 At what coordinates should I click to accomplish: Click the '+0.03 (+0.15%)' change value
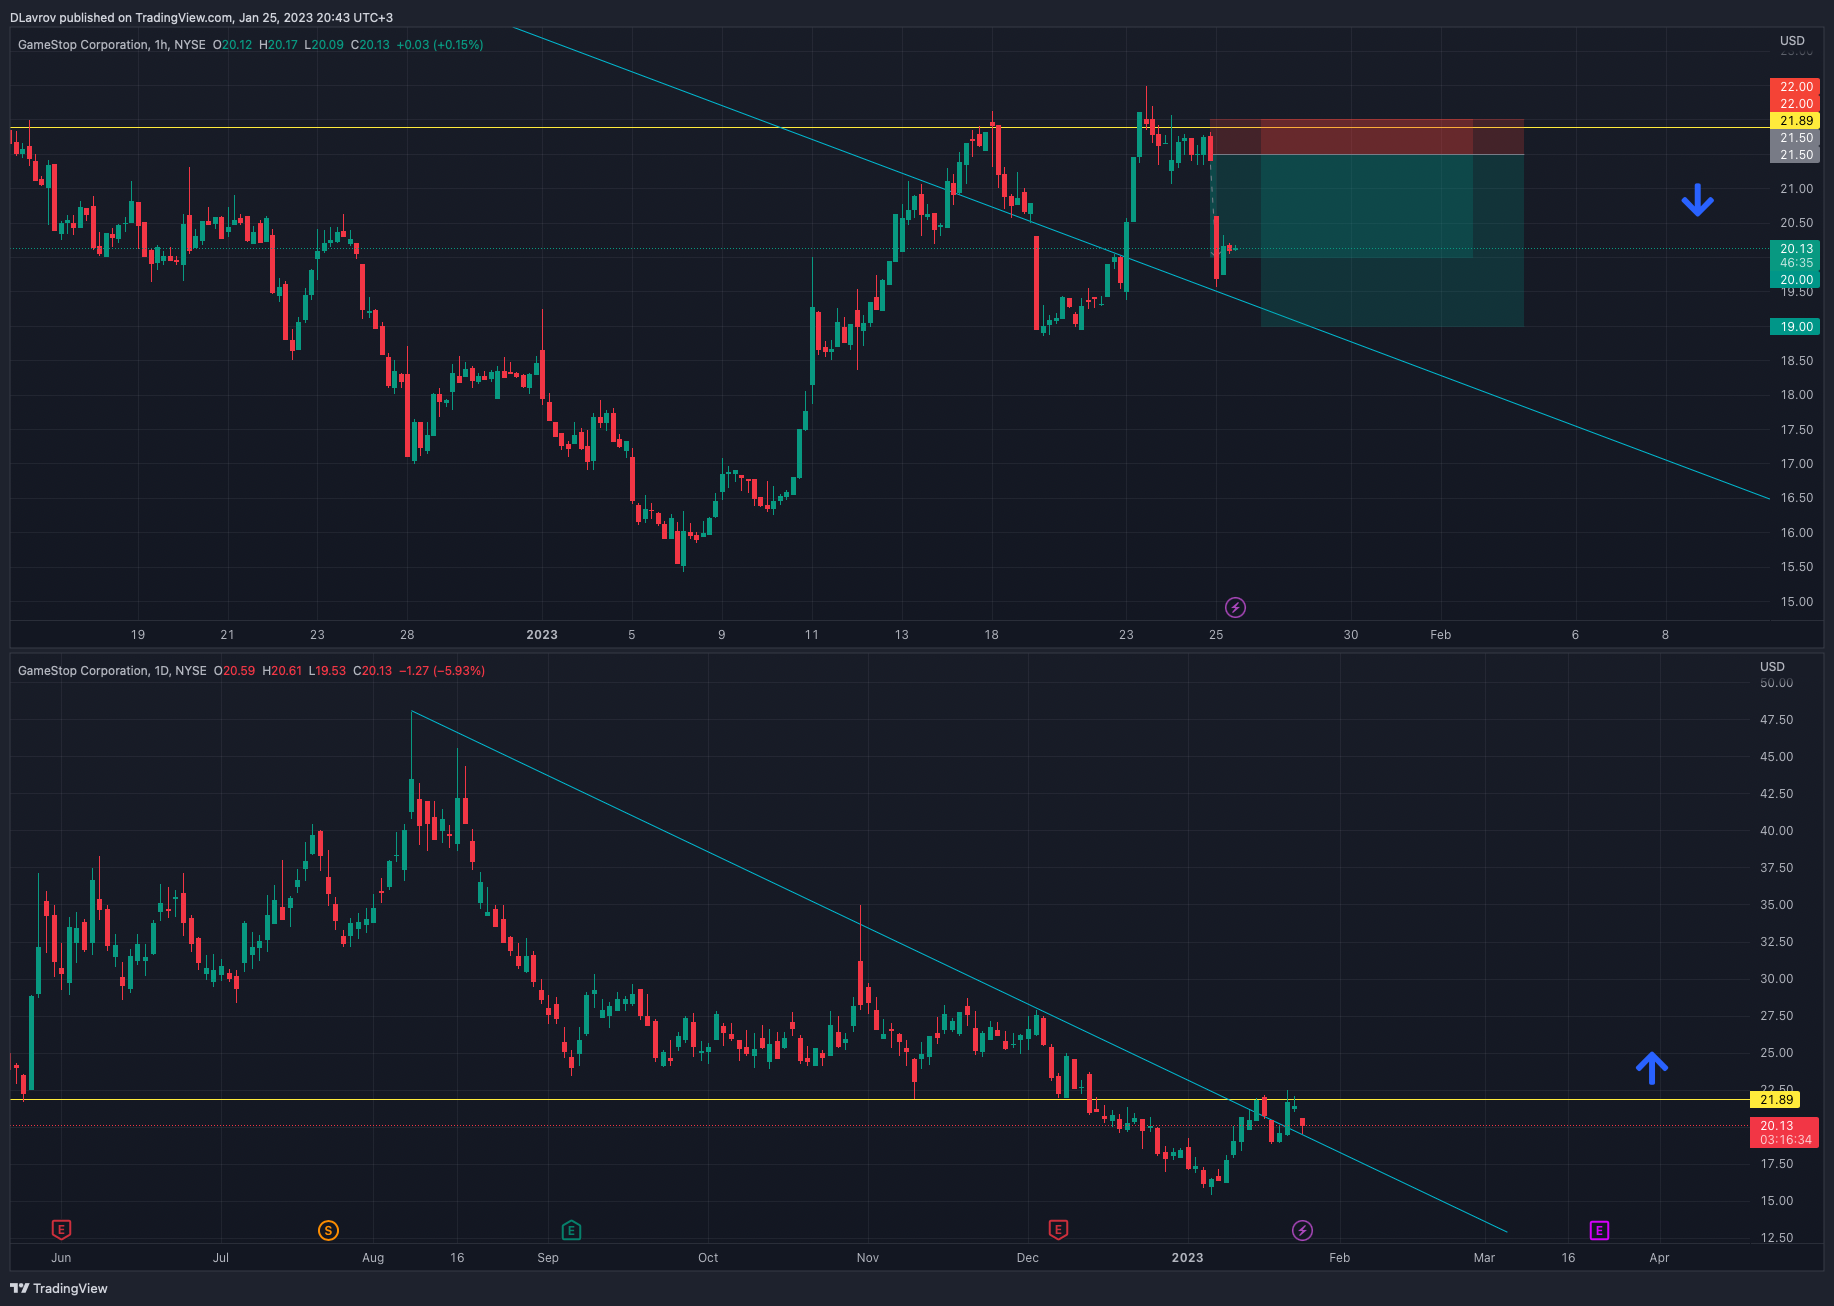coord(440,45)
